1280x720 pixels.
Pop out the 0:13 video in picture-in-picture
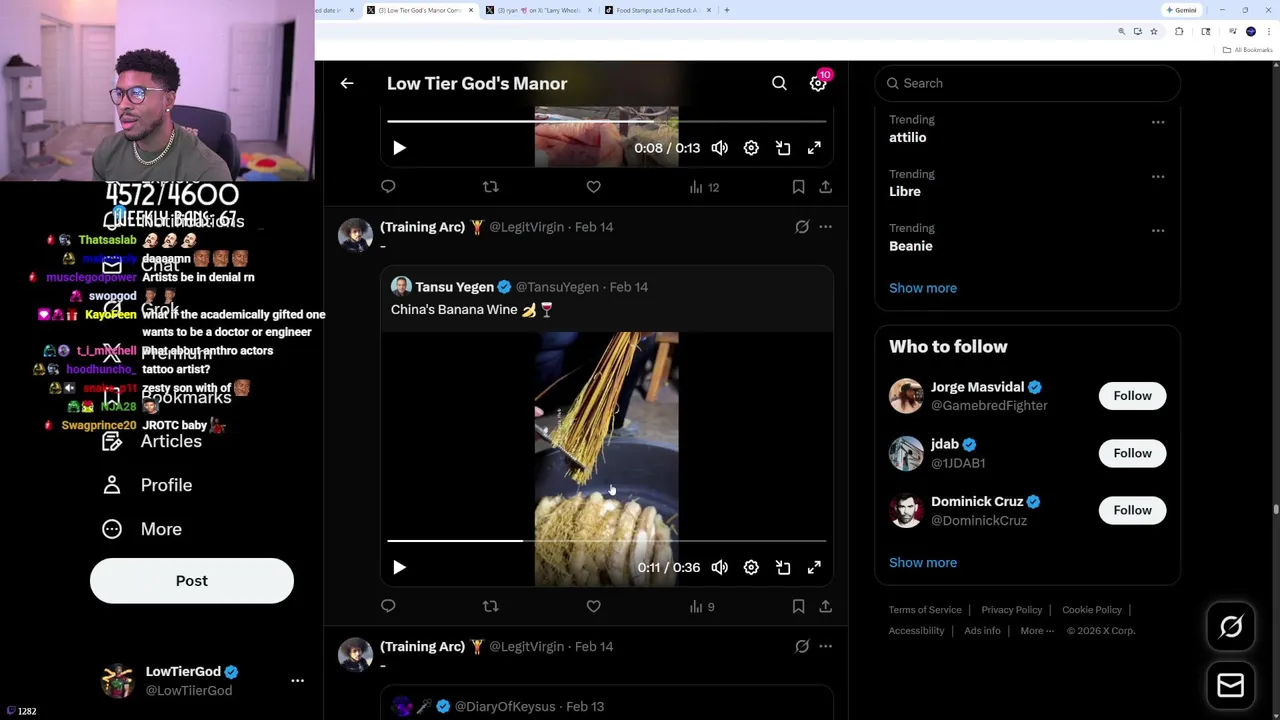783,148
